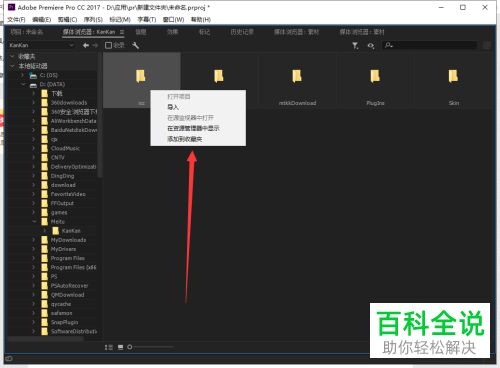Select the FFOutput folder row
Image resolution: width=500 pixels, height=368 pixels.
click(53, 203)
